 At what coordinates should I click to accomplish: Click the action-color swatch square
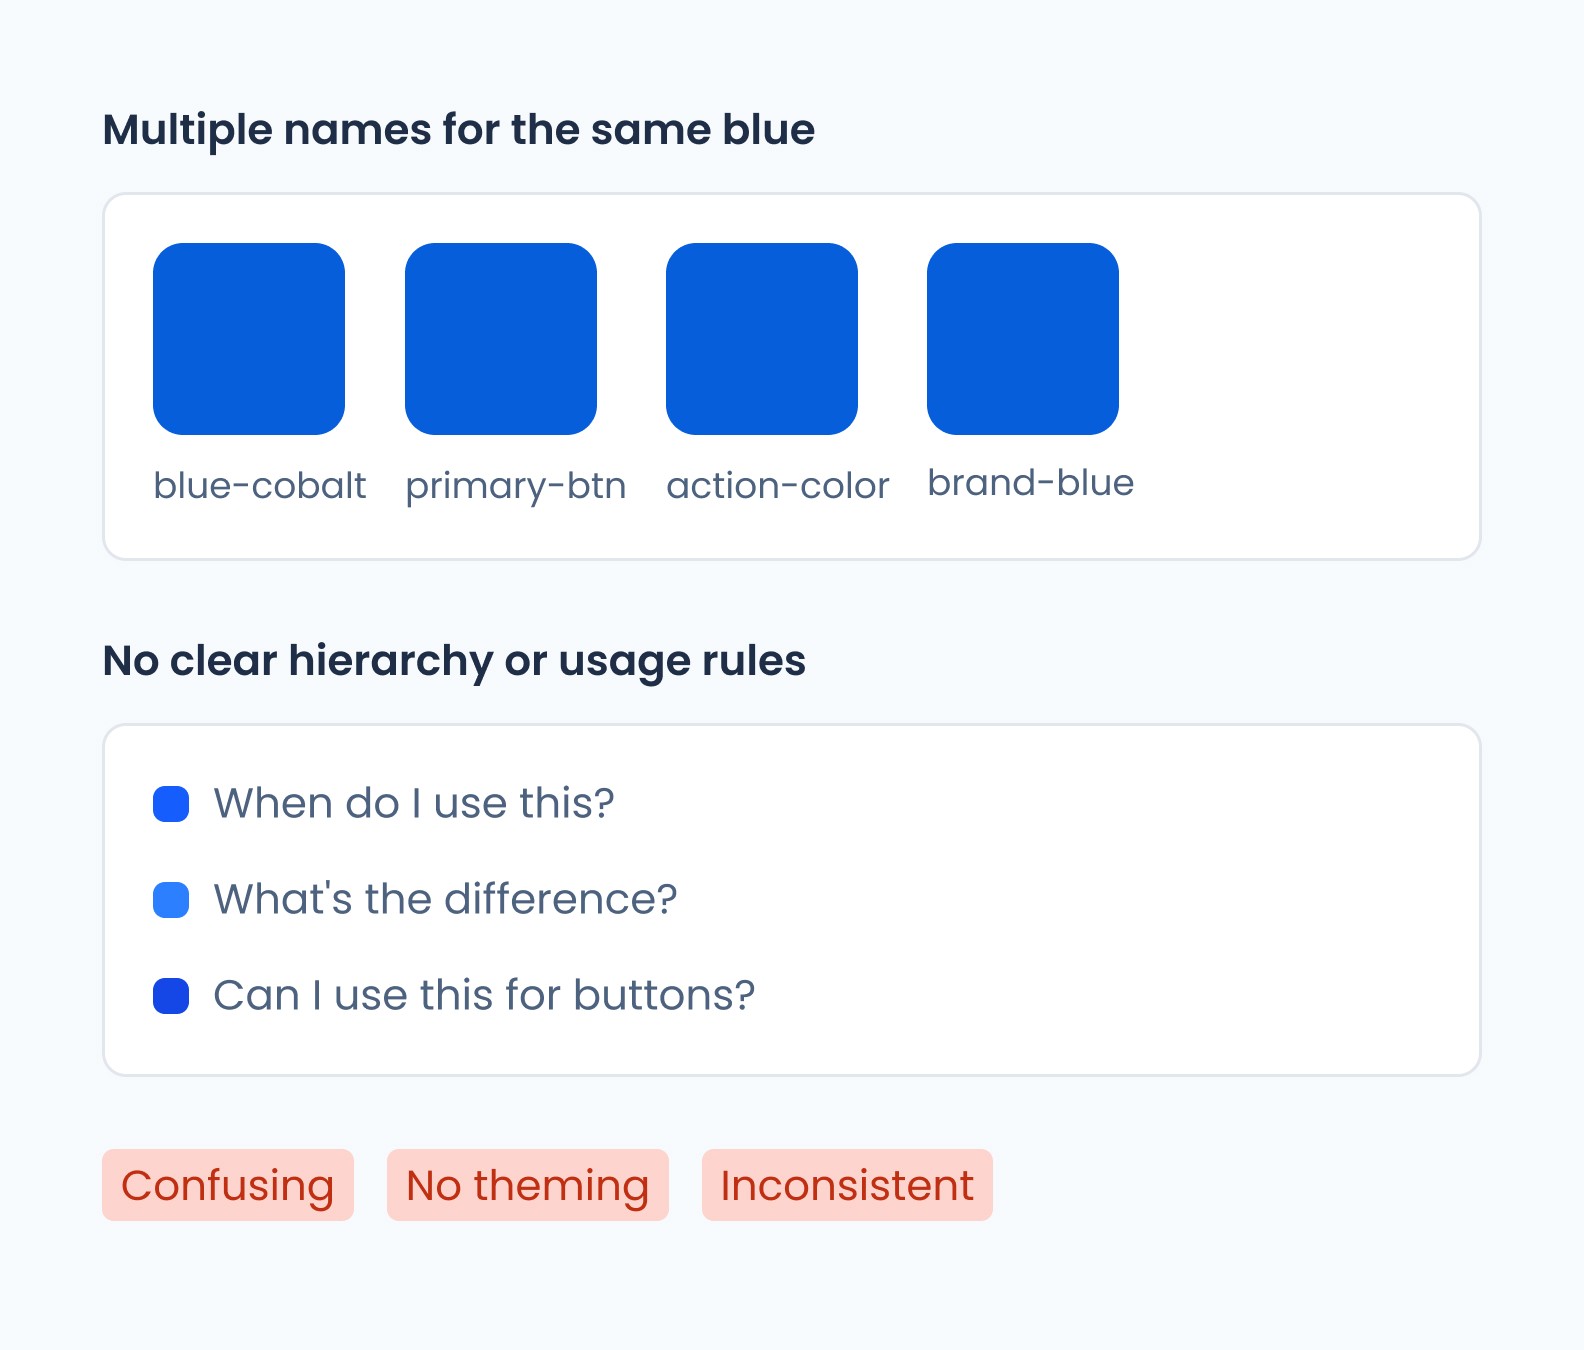pyautogui.click(x=762, y=339)
